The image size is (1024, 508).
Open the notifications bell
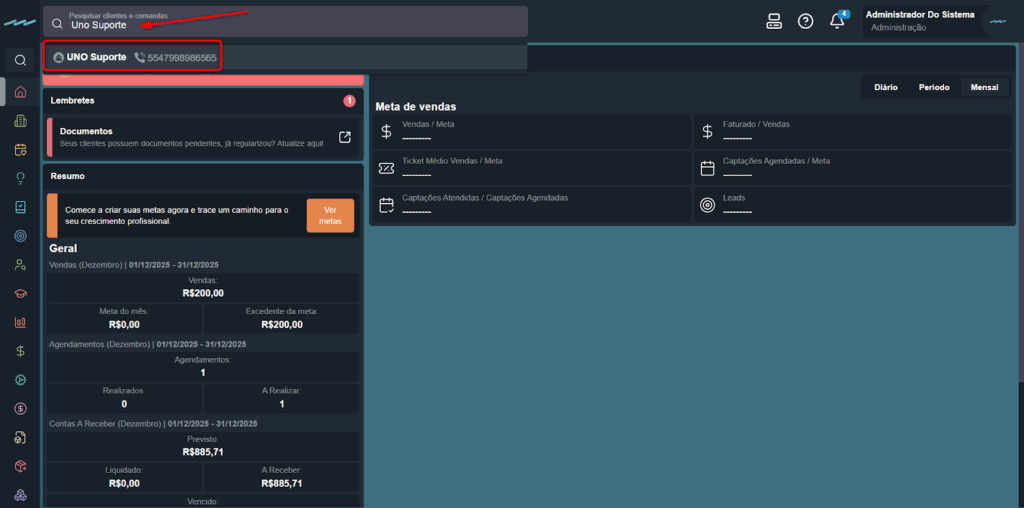(838, 21)
